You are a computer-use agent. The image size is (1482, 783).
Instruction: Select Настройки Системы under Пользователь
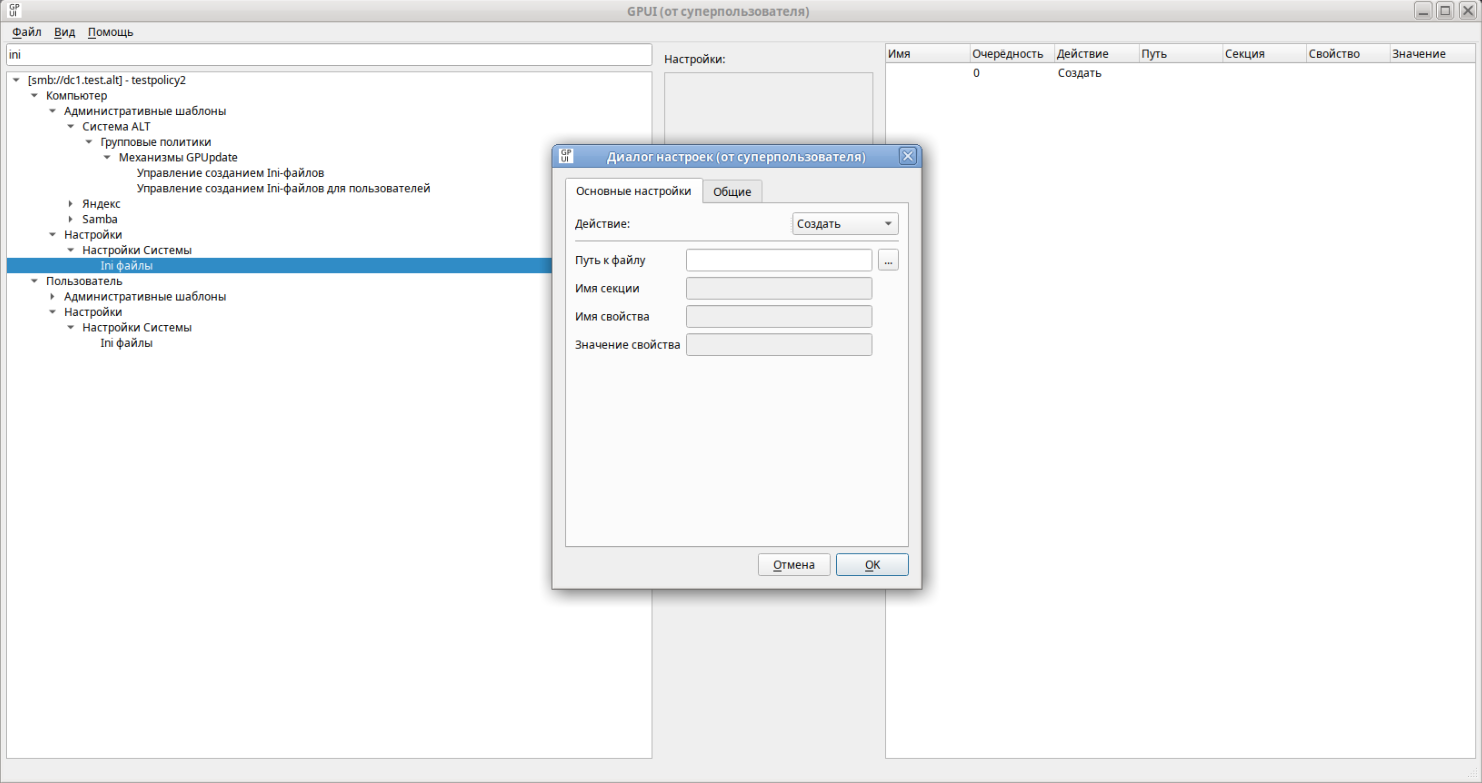pyautogui.click(x=137, y=327)
